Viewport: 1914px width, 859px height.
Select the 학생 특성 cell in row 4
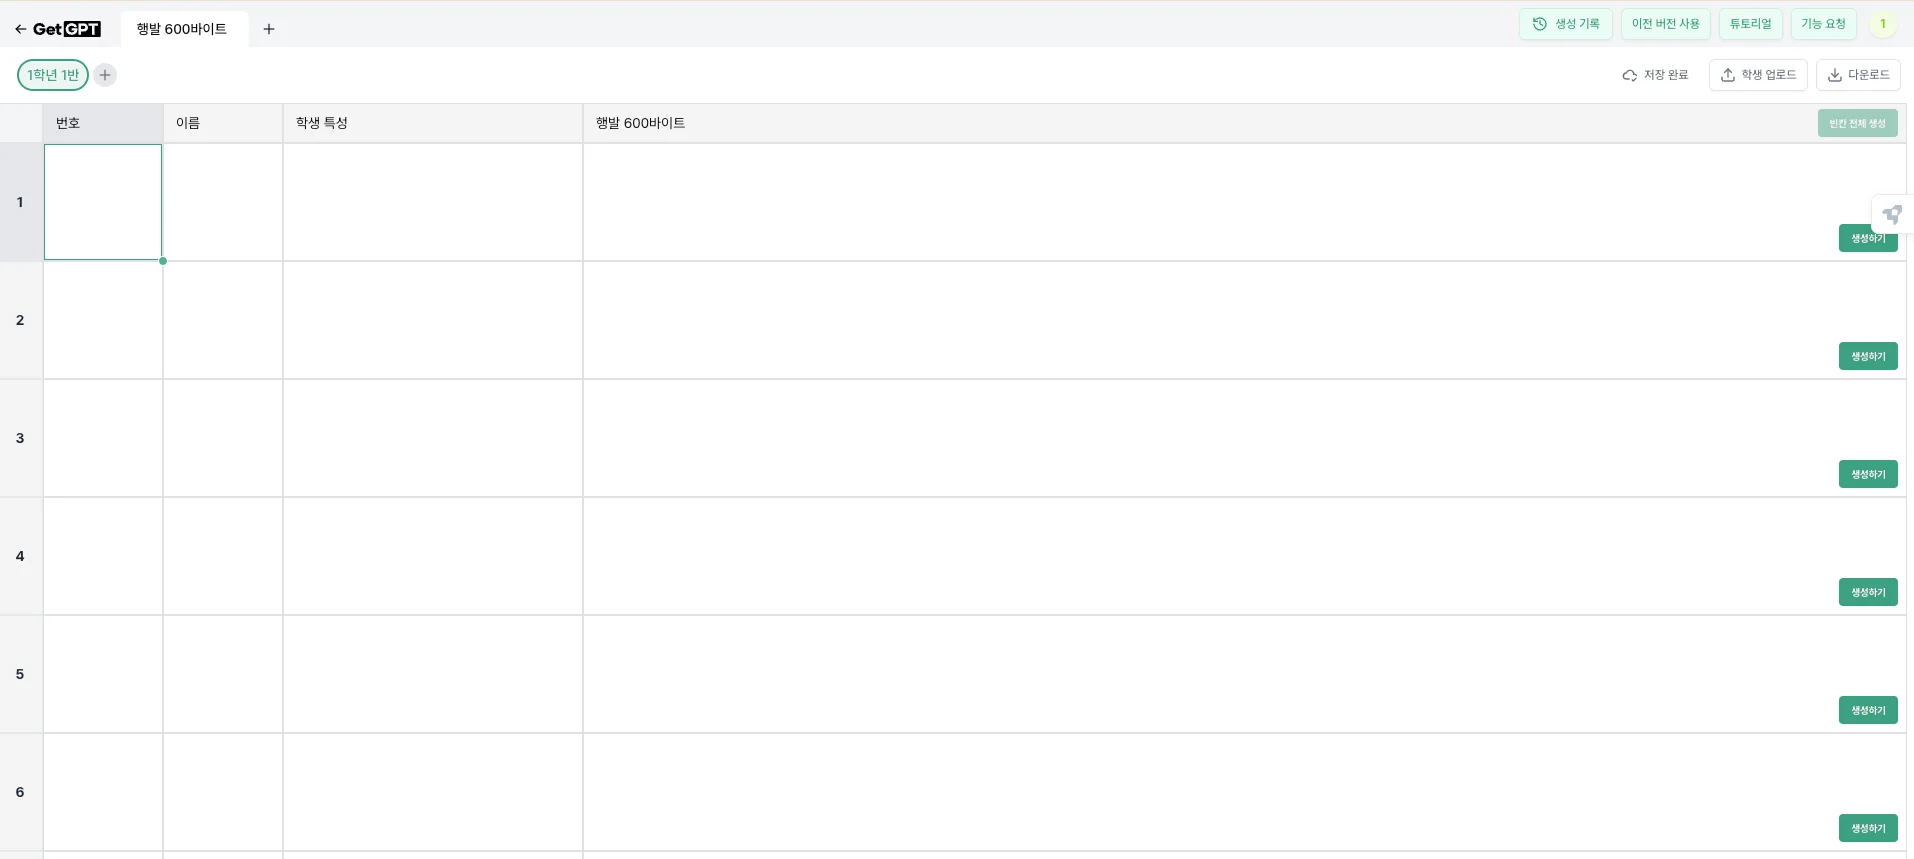pos(432,556)
